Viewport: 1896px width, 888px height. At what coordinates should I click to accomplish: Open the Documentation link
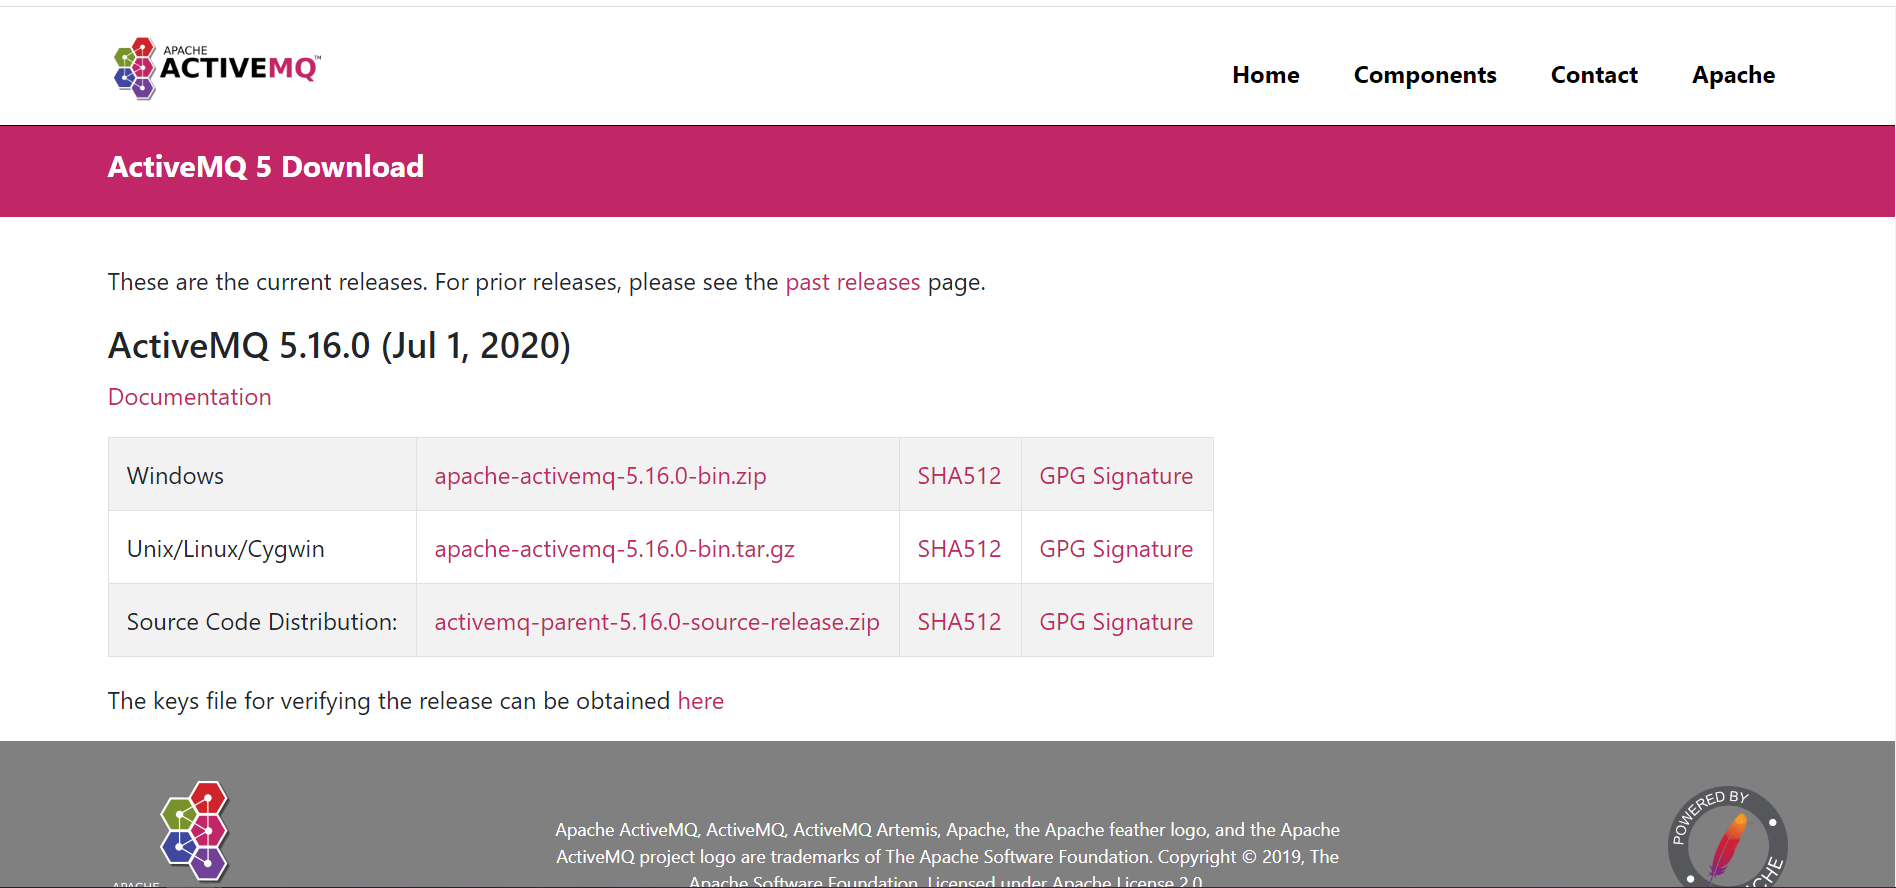pos(190,397)
